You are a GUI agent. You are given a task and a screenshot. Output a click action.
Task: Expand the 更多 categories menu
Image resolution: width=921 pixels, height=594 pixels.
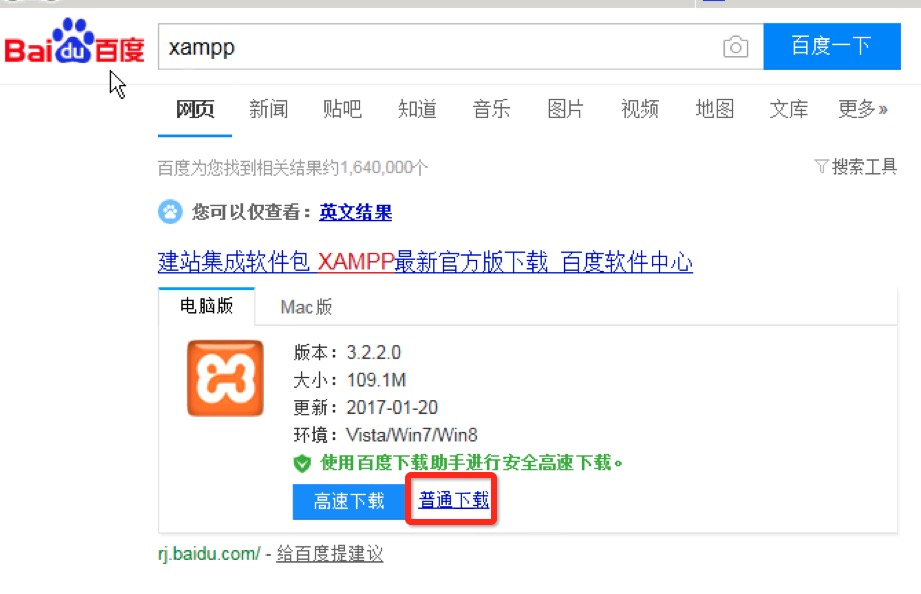tap(862, 109)
